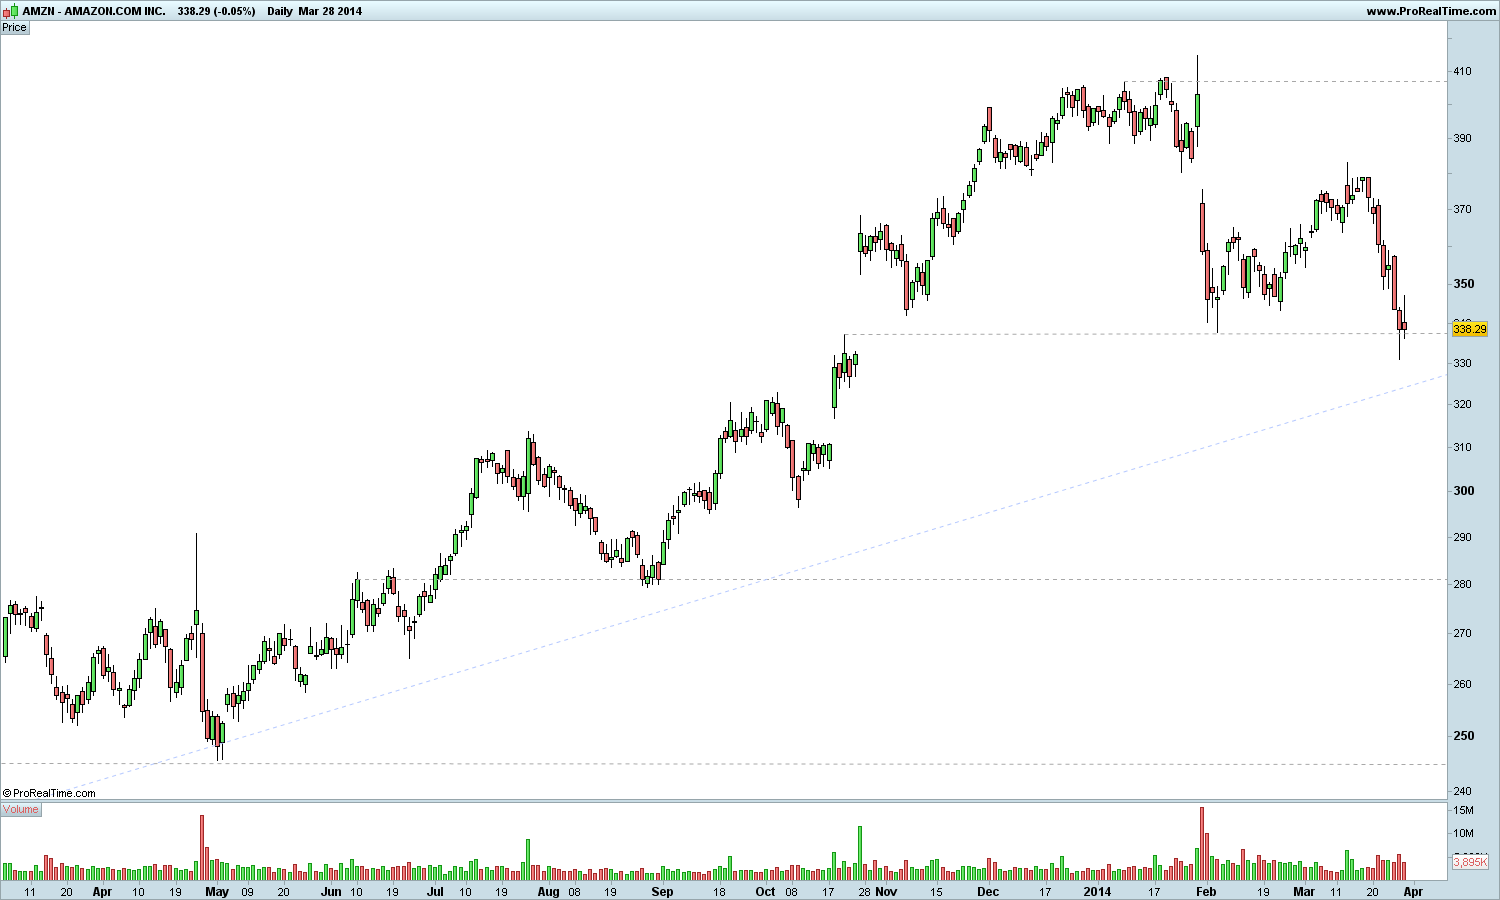Click the Jul label on date axis
This screenshot has height=900, width=1500.
[435, 891]
